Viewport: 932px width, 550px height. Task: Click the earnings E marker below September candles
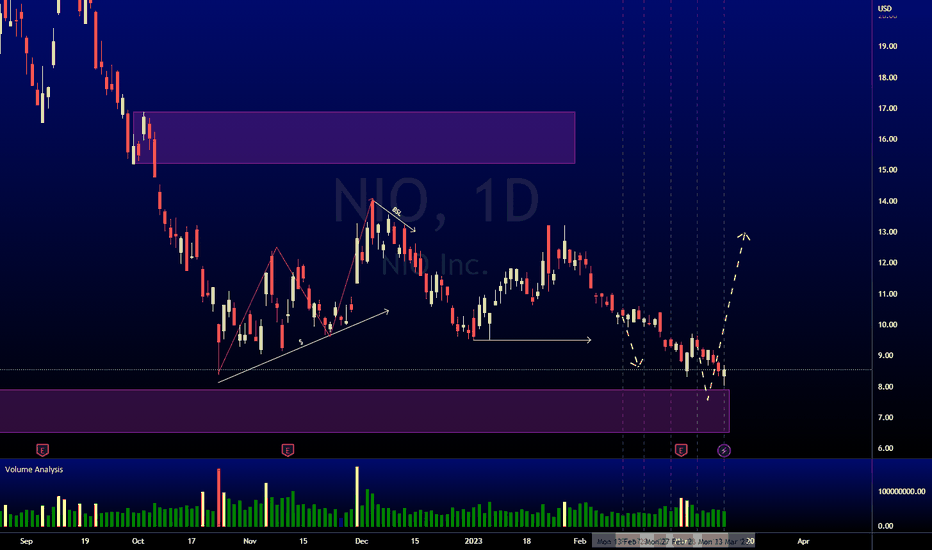(42, 450)
